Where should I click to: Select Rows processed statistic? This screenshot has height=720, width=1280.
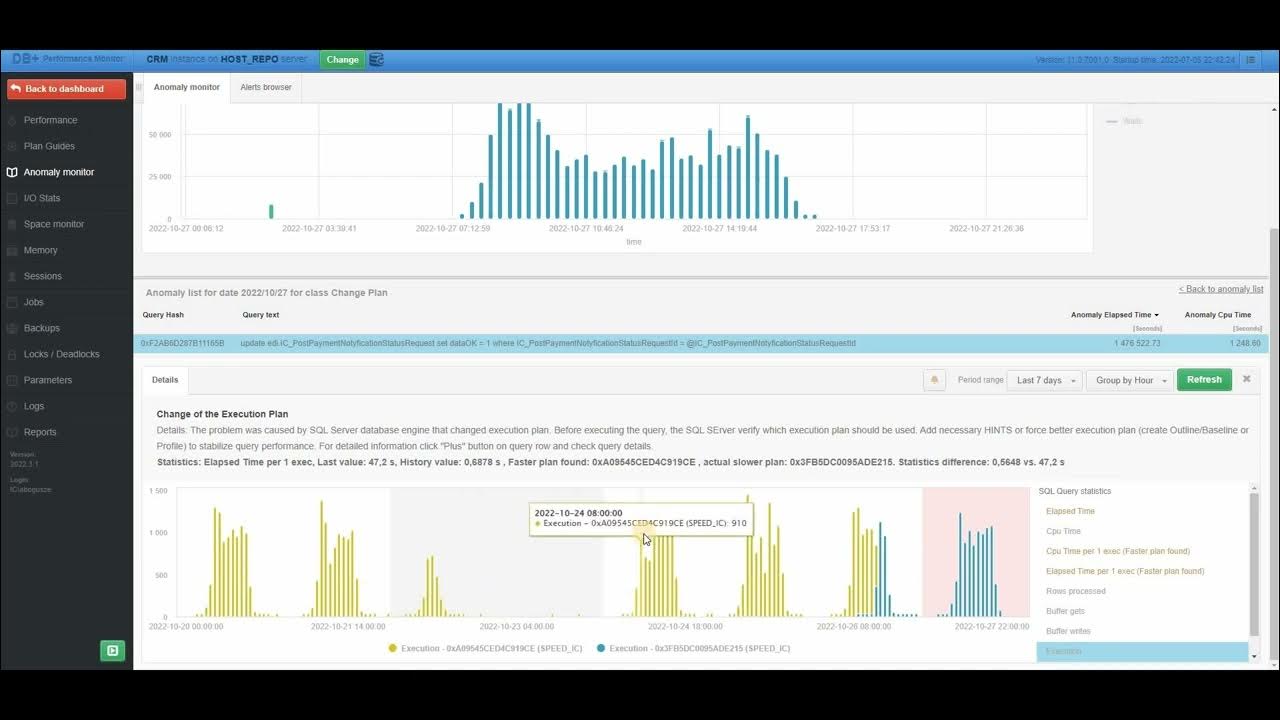click(x=1075, y=591)
